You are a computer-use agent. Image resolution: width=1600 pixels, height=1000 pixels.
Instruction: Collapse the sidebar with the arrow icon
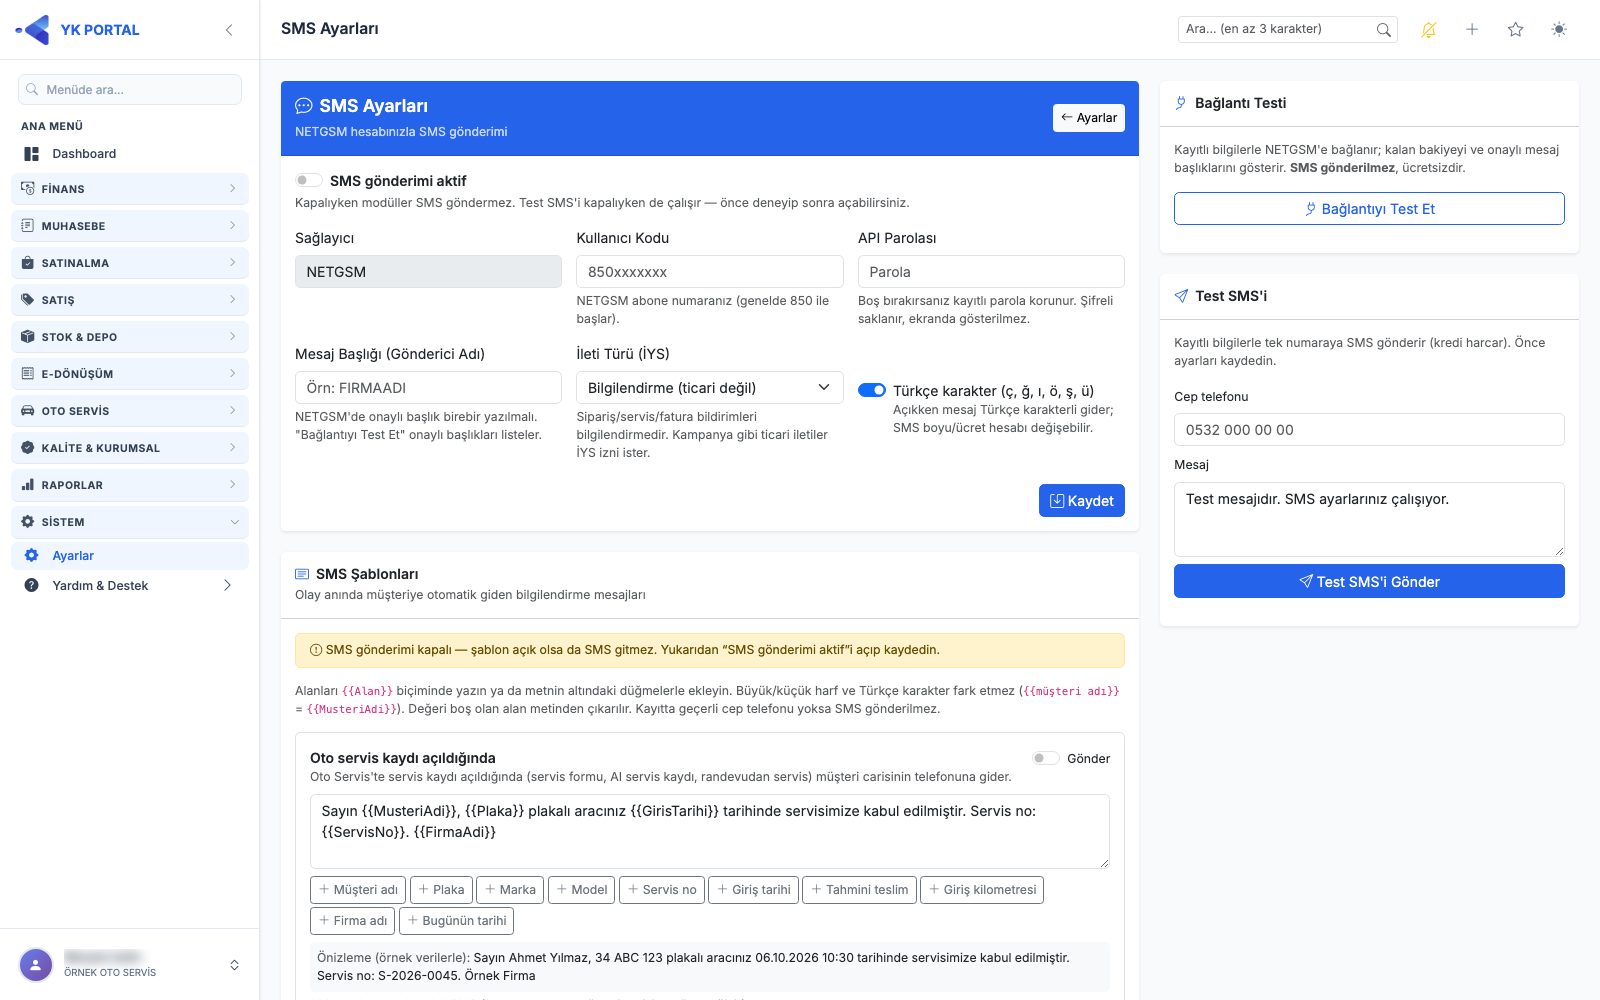click(x=229, y=30)
